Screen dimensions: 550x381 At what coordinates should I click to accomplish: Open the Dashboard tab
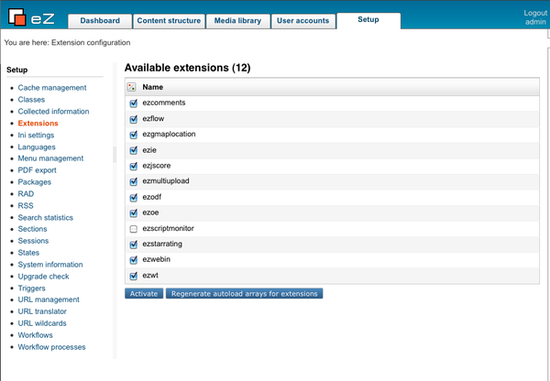pos(100,21)
